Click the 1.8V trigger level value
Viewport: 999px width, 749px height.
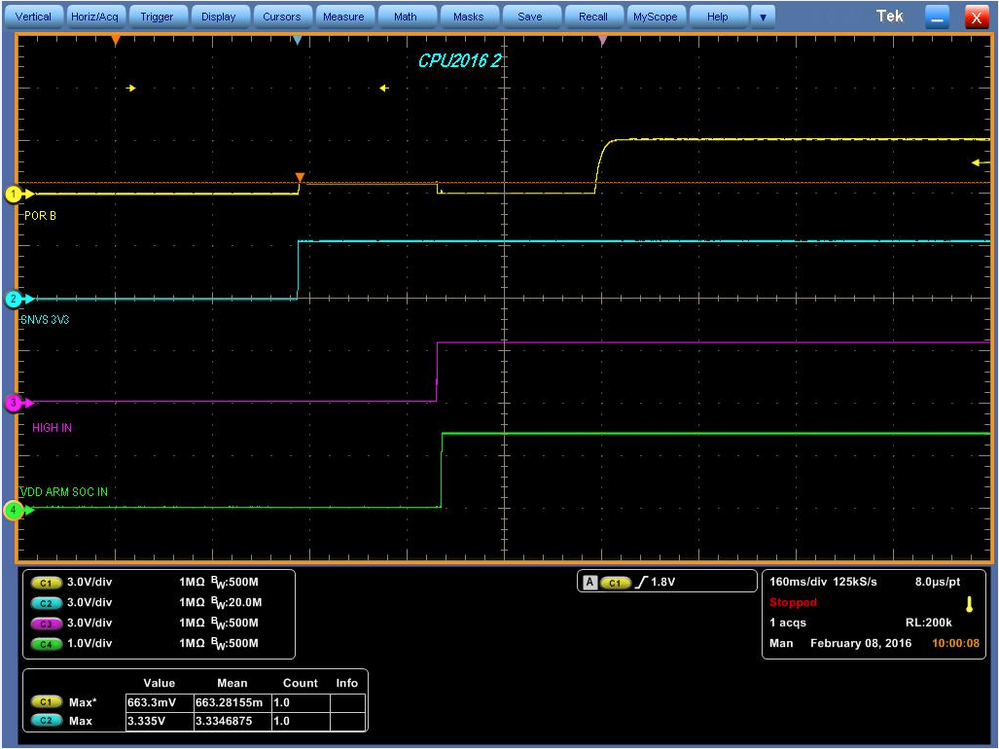click(663, 582)
